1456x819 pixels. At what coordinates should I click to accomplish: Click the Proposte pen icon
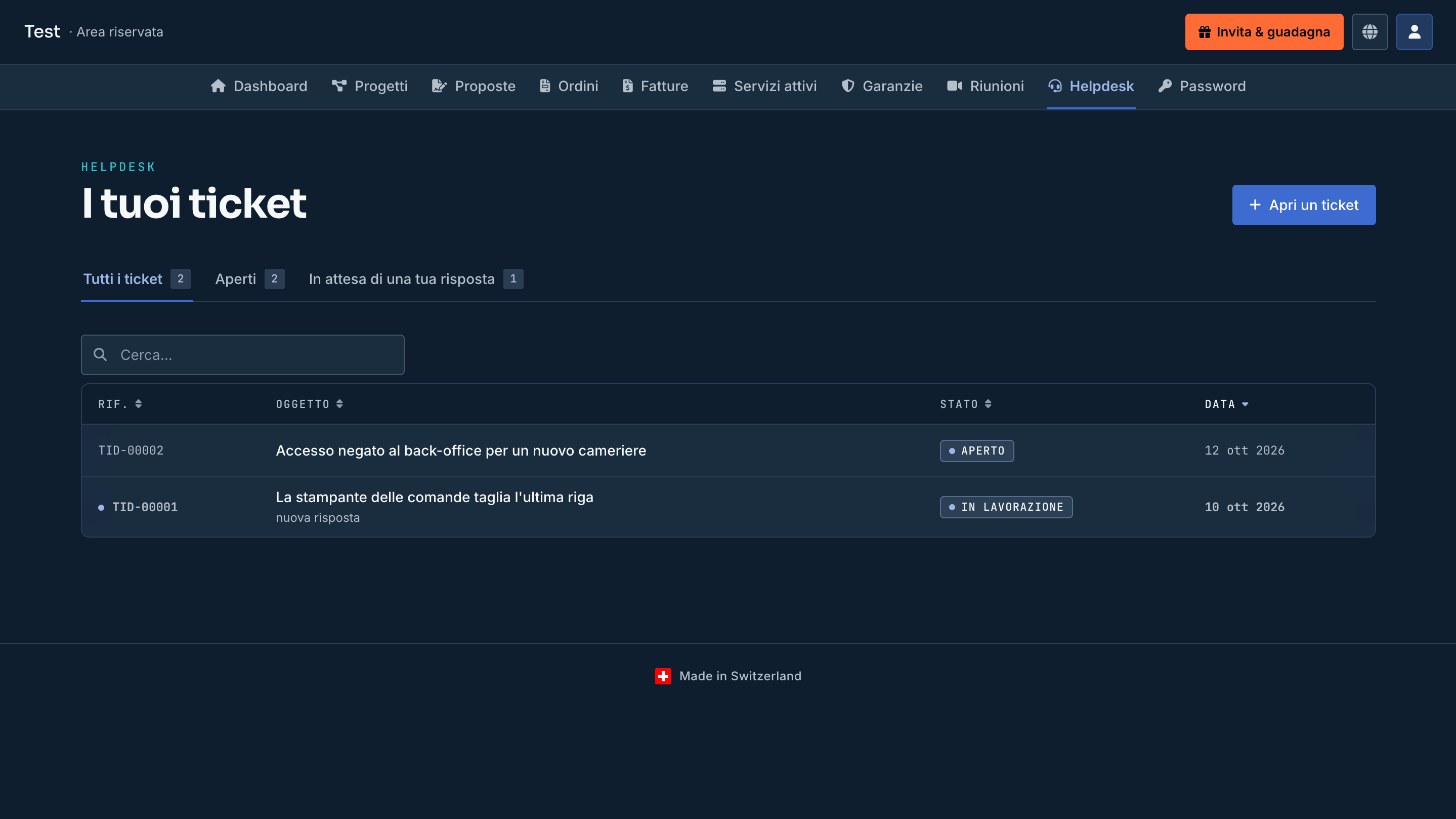(x=439, y=86)
